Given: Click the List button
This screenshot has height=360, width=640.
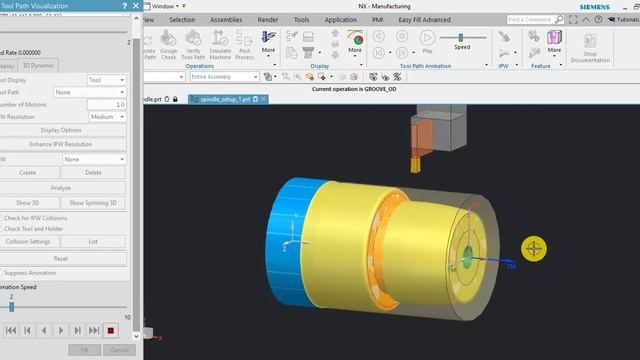Looking at the screenshot, I should click(x=93, y=242).
